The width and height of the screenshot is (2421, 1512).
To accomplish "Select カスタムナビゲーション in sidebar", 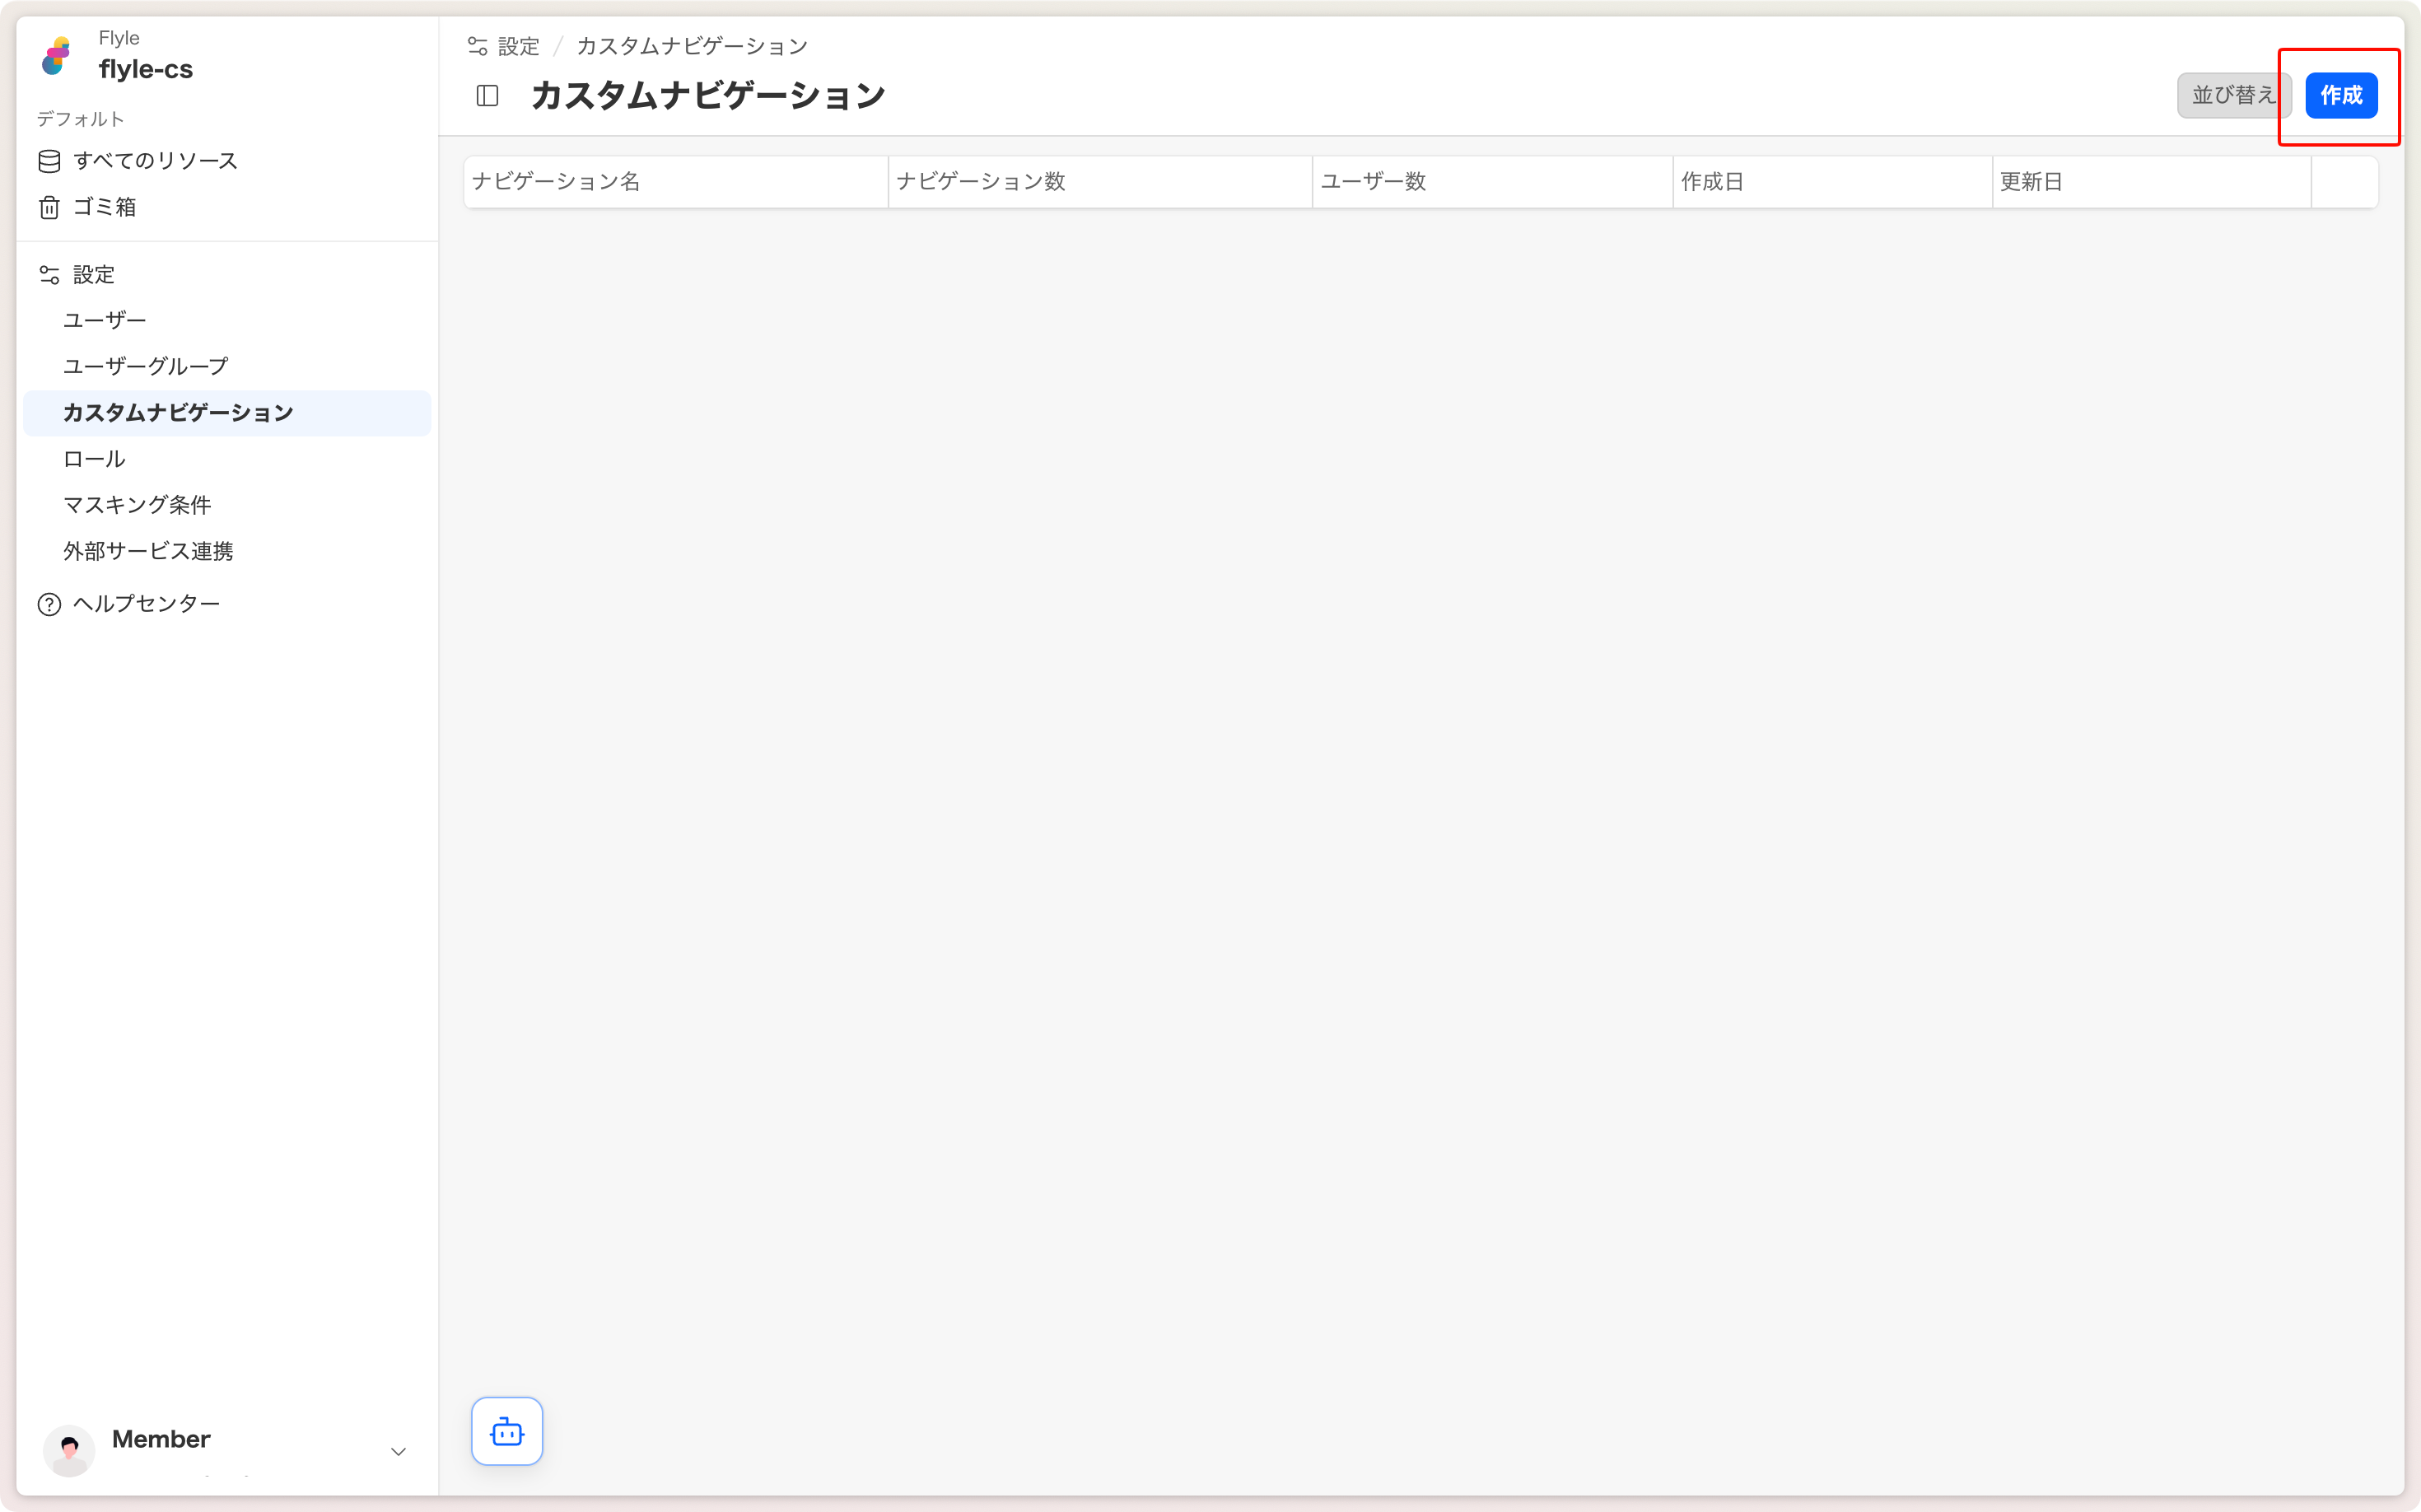I will click(178, 413).
